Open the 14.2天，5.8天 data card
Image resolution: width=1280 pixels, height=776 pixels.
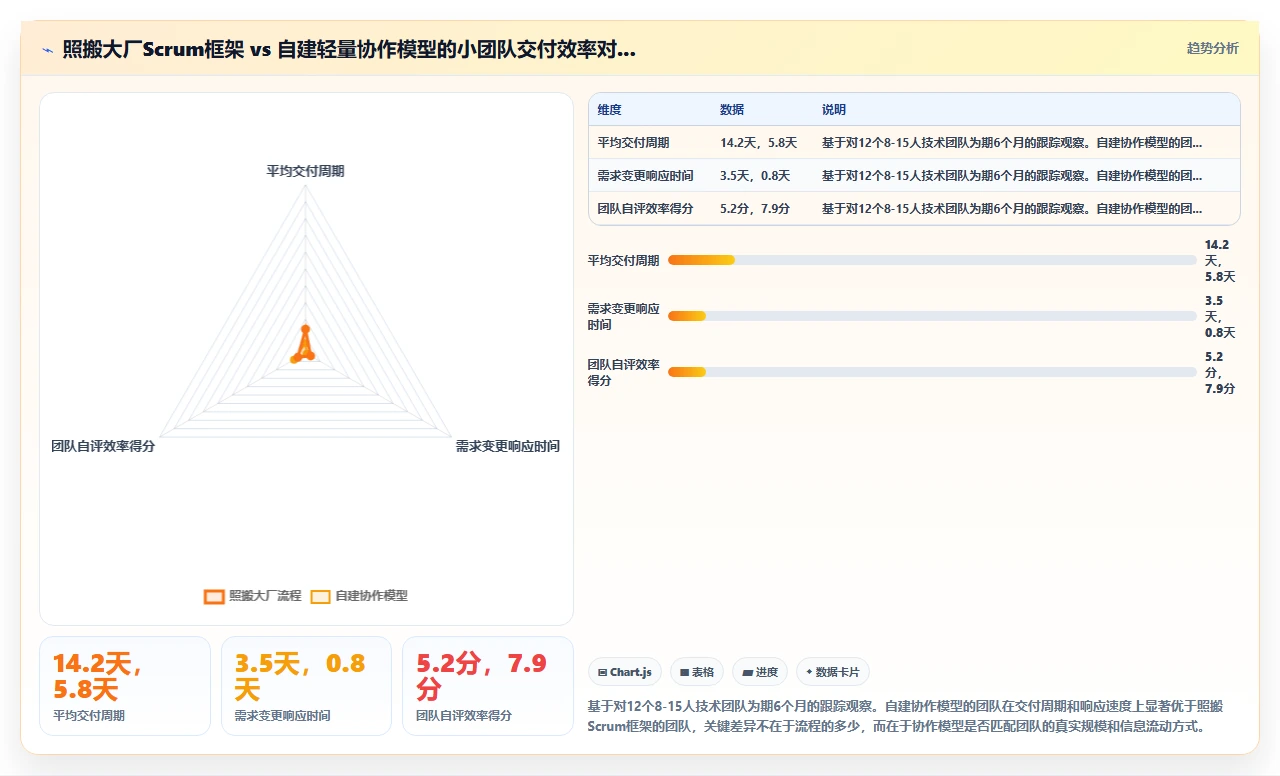tap(125, 686)
